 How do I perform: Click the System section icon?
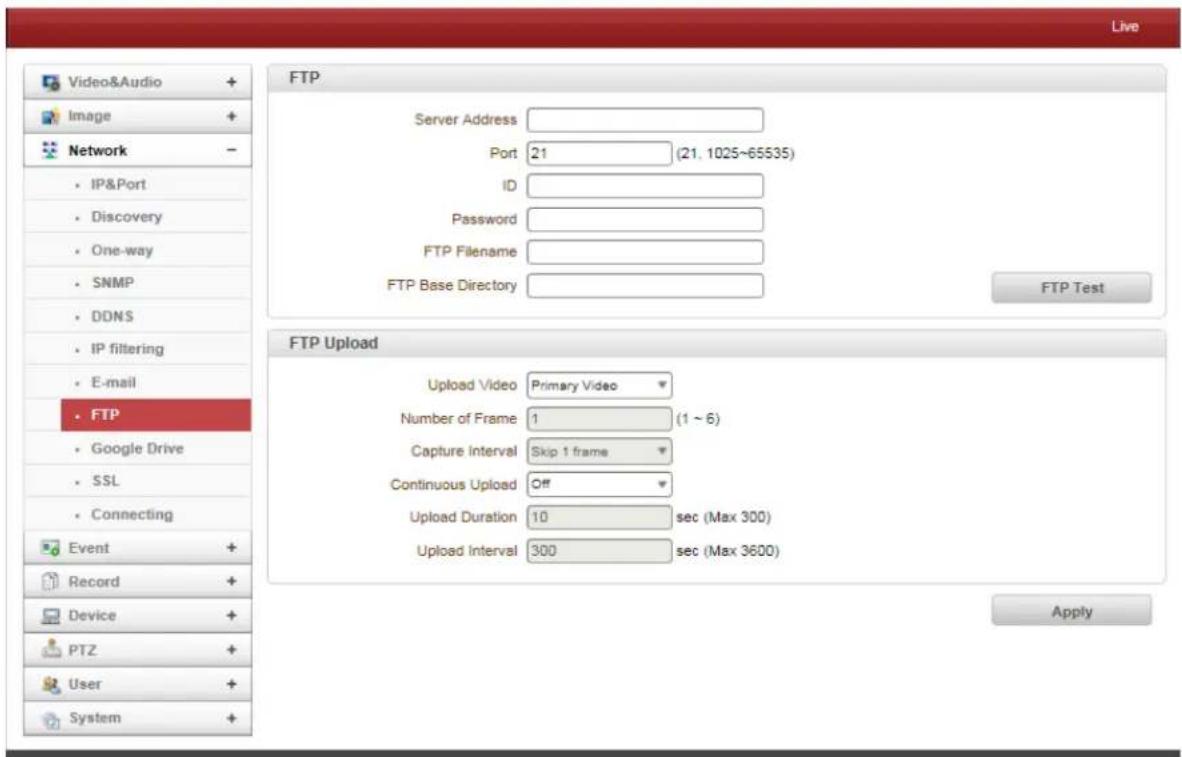tap(51, 719)
